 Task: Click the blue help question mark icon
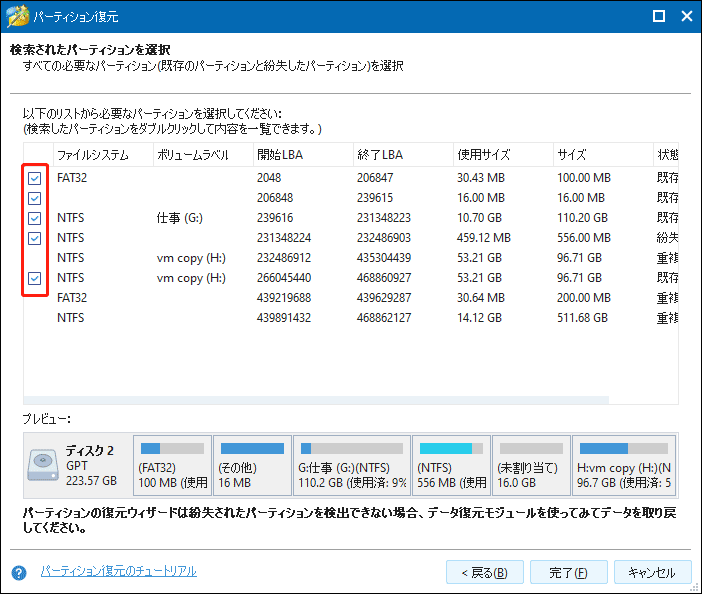pos(18,573)
